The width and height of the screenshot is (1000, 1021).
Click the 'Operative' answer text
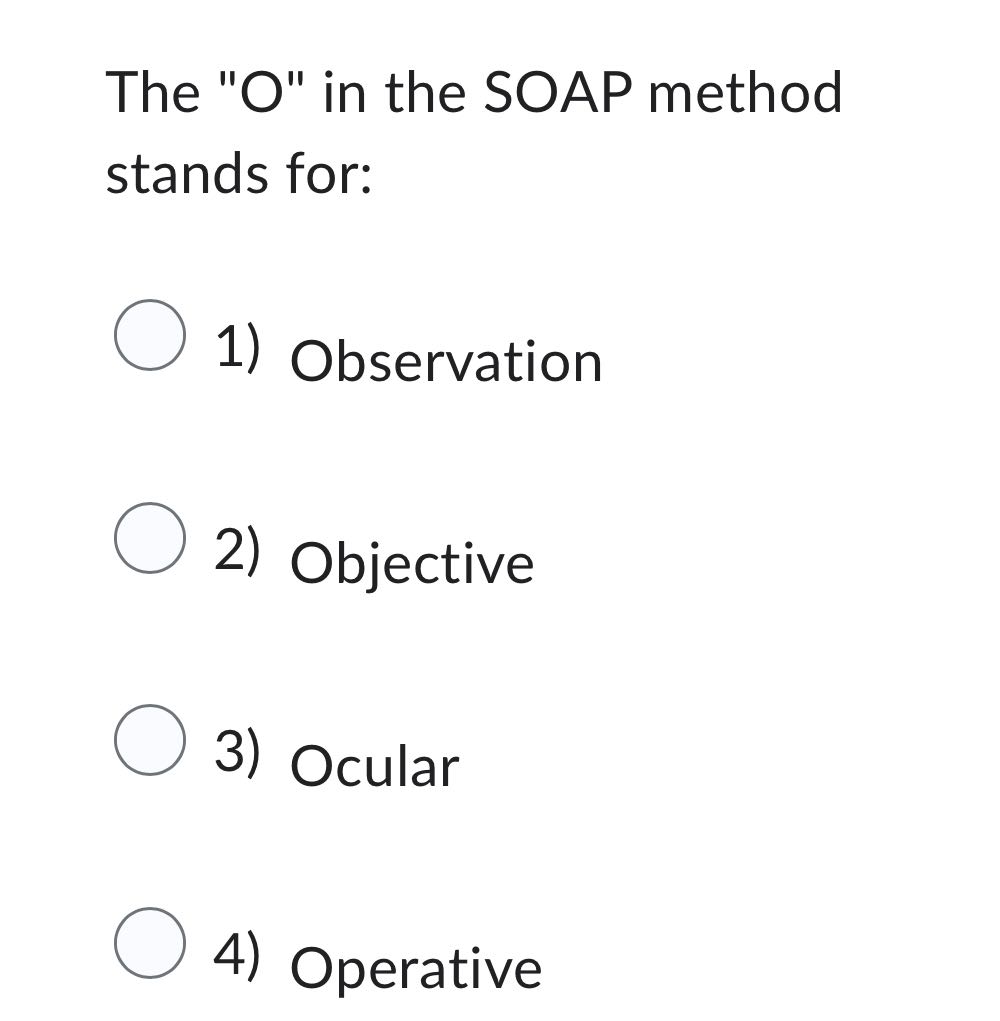(x=415, y=967)
